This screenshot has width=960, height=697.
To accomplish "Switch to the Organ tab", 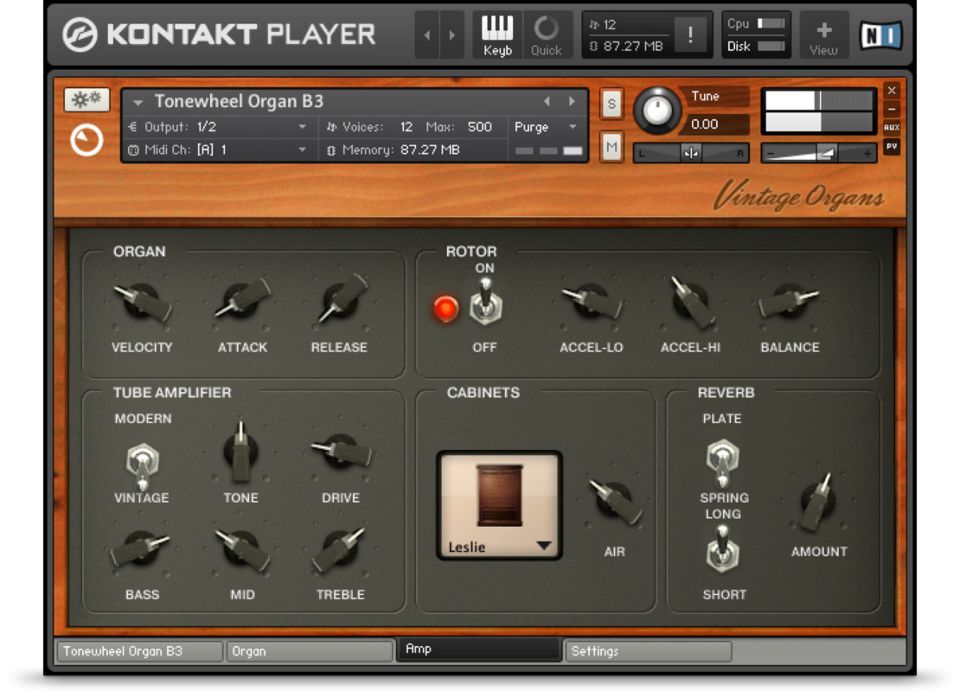I will click(309, 651).
